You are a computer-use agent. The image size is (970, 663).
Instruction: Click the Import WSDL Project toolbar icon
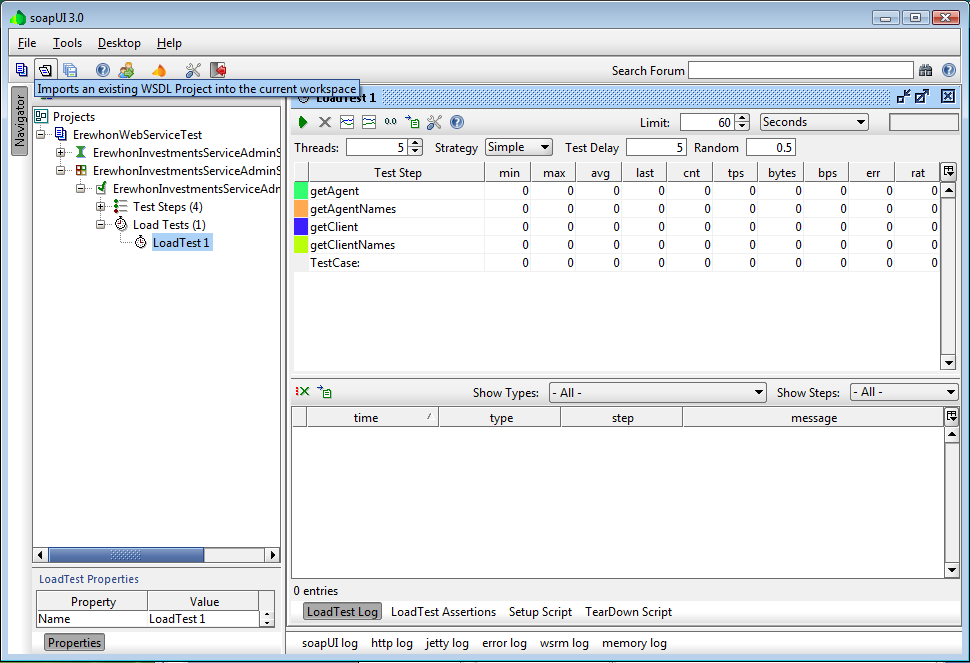pos(45,70)
